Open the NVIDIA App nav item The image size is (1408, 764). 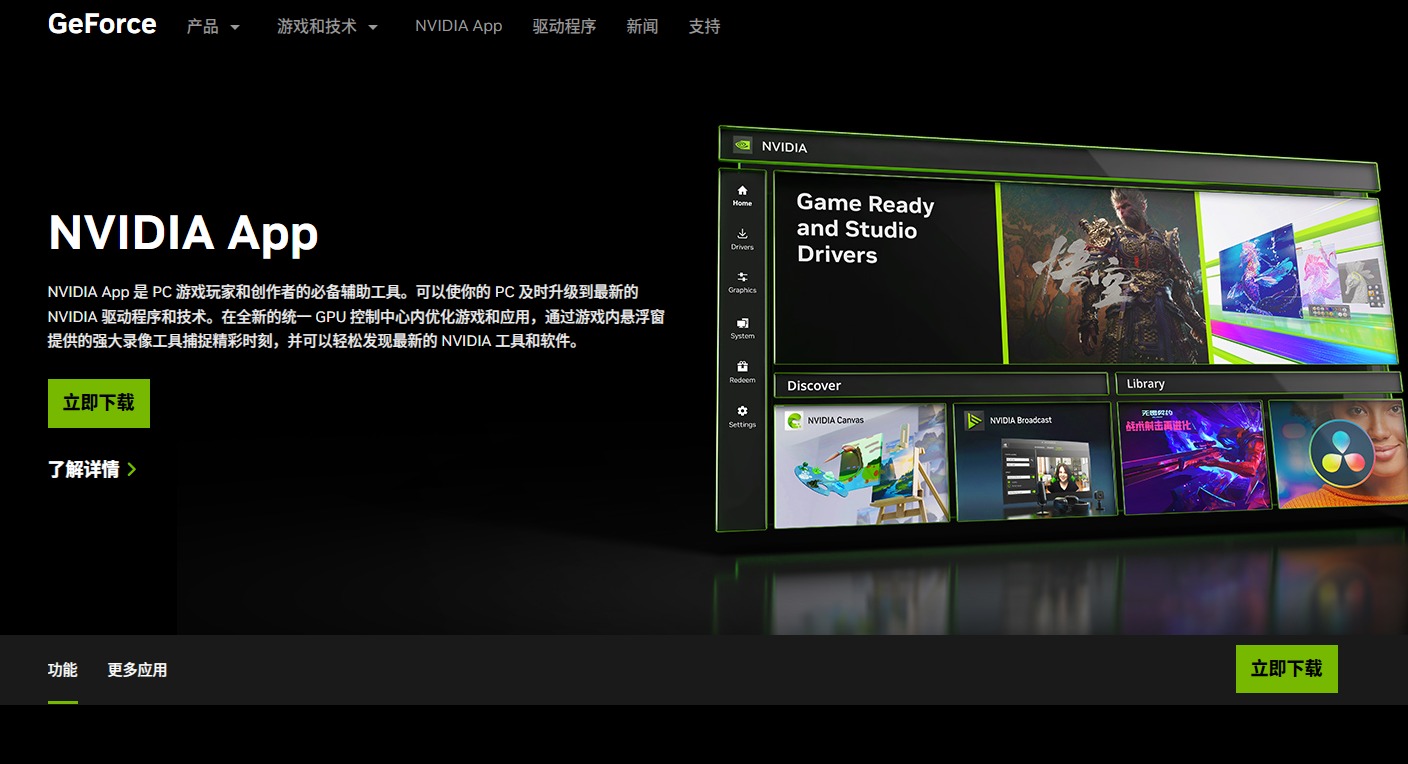[459, 26]
